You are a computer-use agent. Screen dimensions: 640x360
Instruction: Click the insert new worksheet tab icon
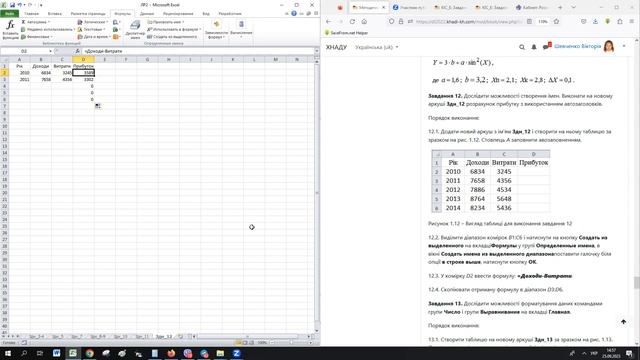click(x=180, y=337)
